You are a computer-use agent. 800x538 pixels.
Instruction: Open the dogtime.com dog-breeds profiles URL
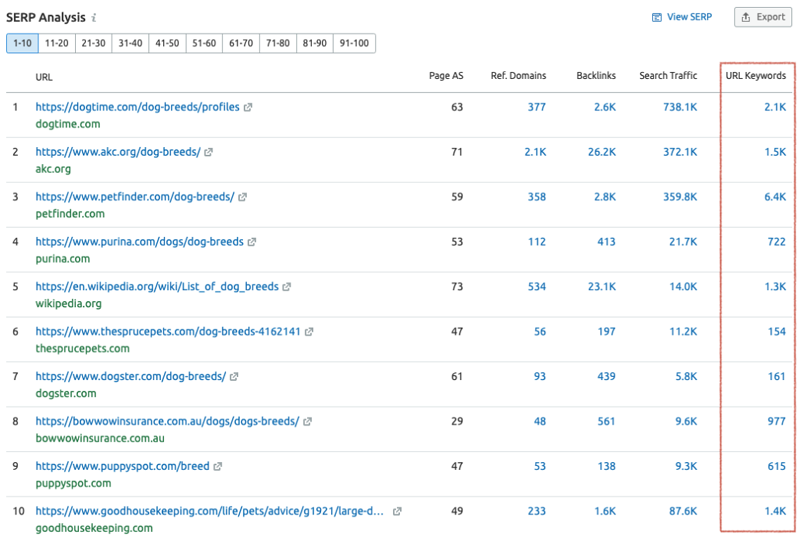point(137,107)
